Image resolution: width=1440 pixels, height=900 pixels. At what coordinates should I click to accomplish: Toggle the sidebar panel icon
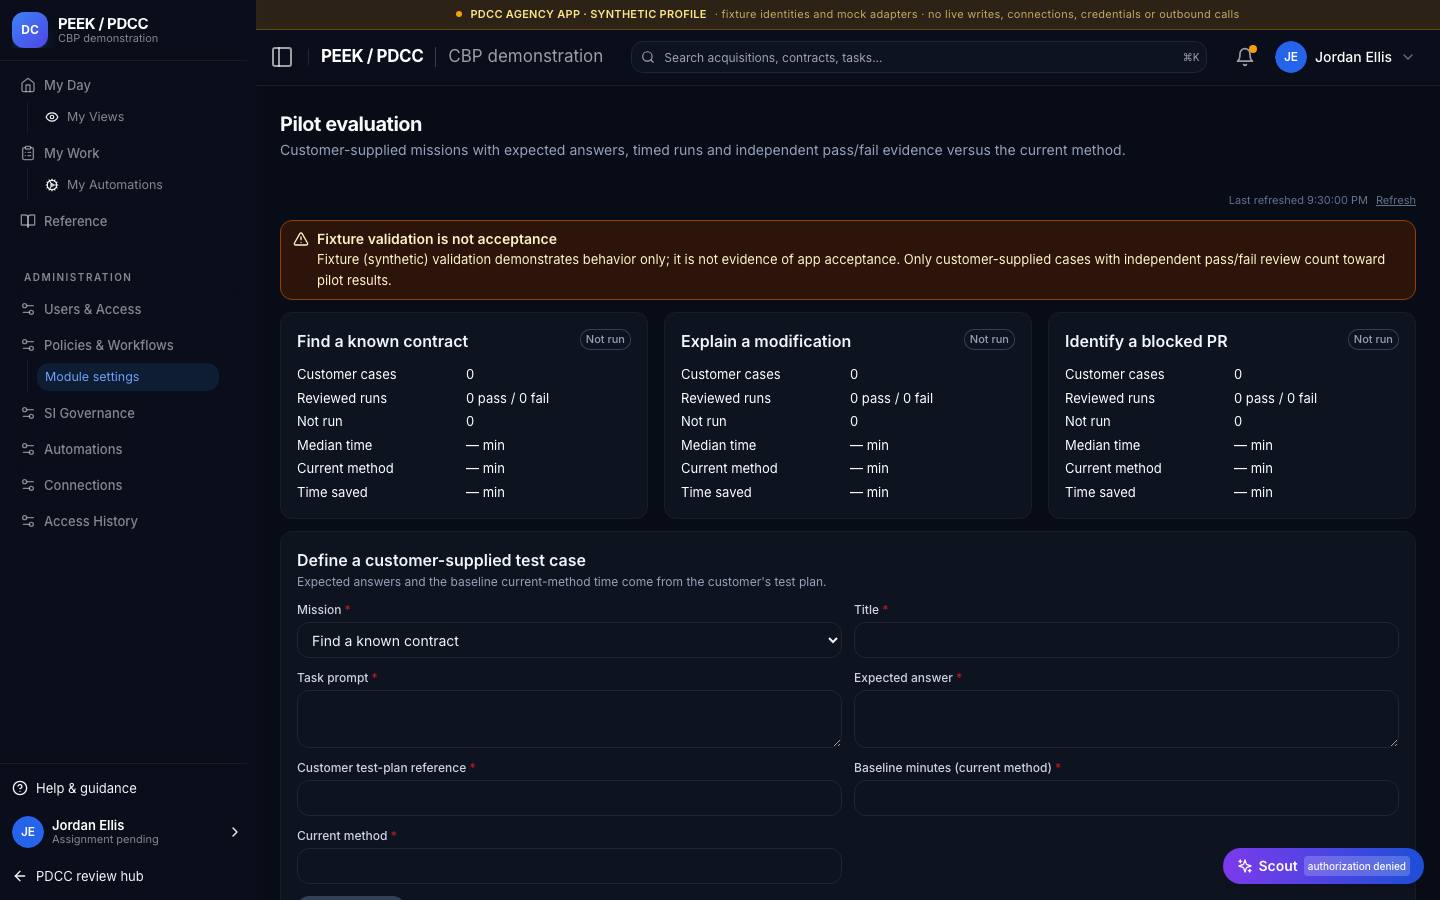(x=282, y=57)
